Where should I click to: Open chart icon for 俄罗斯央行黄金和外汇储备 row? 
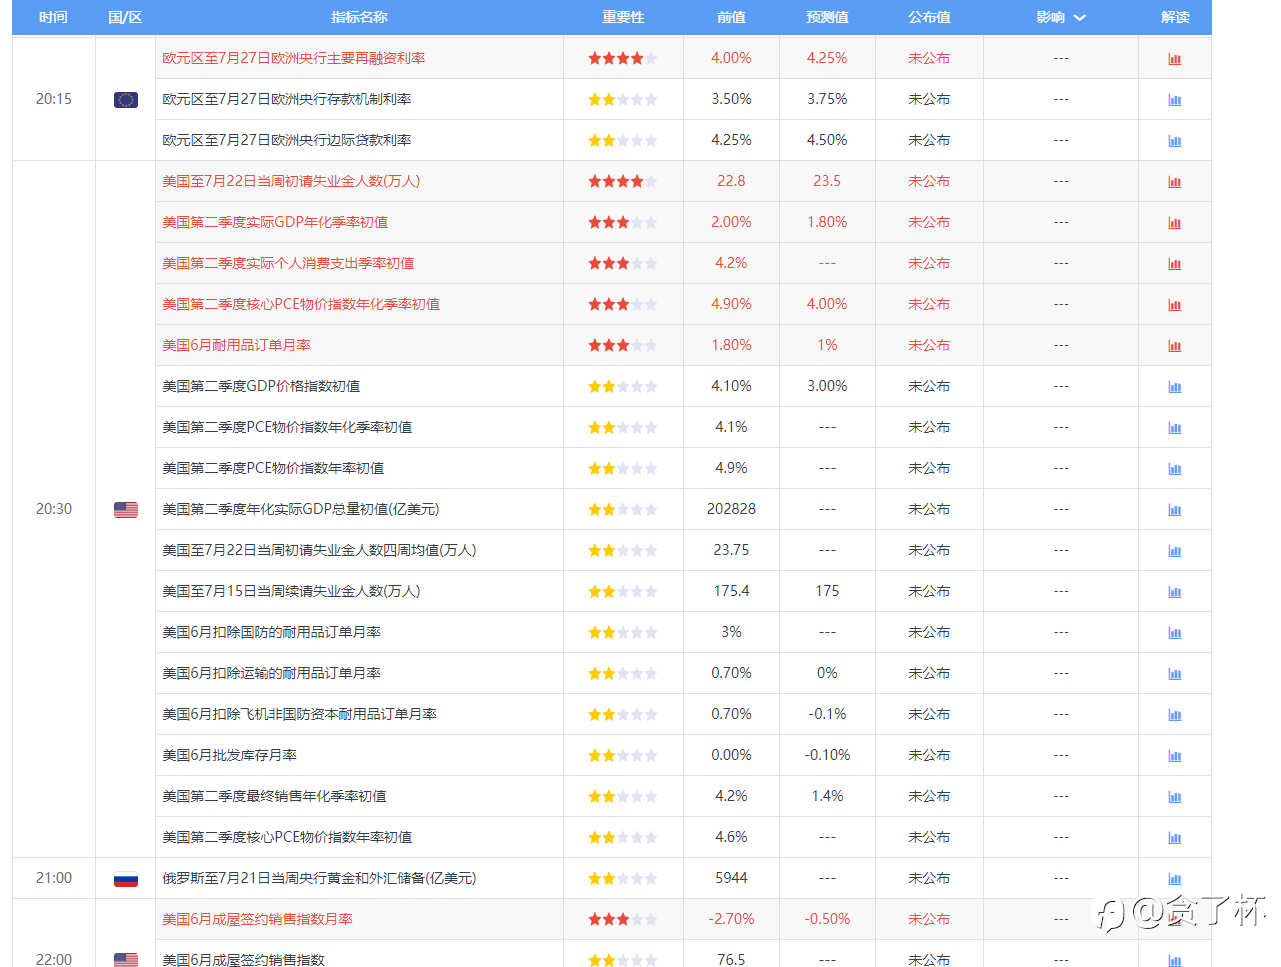click(x=1175, y=879)
